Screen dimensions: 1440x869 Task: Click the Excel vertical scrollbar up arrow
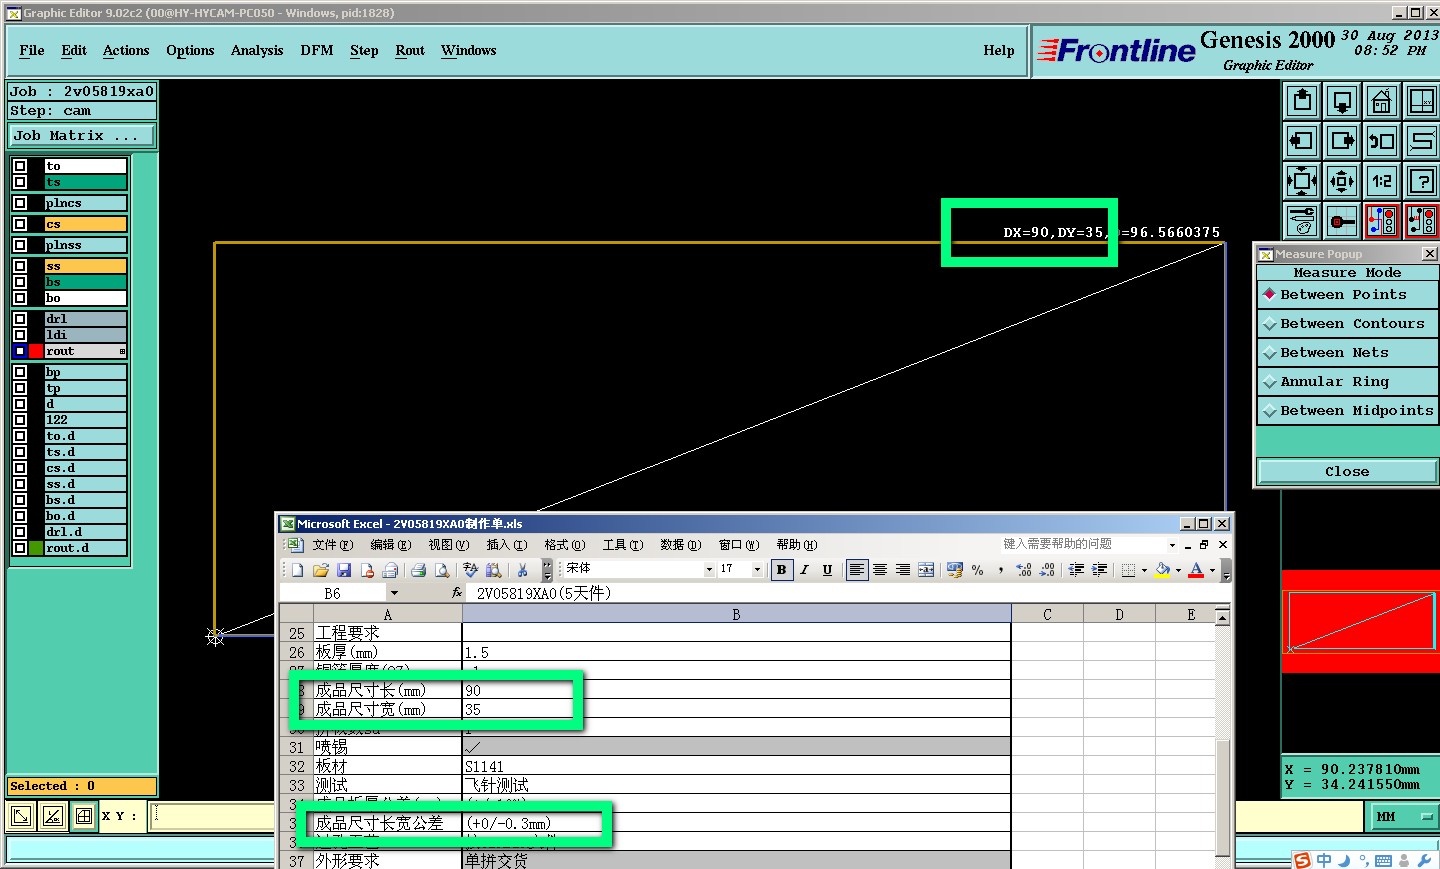[x=1222, y=618]
